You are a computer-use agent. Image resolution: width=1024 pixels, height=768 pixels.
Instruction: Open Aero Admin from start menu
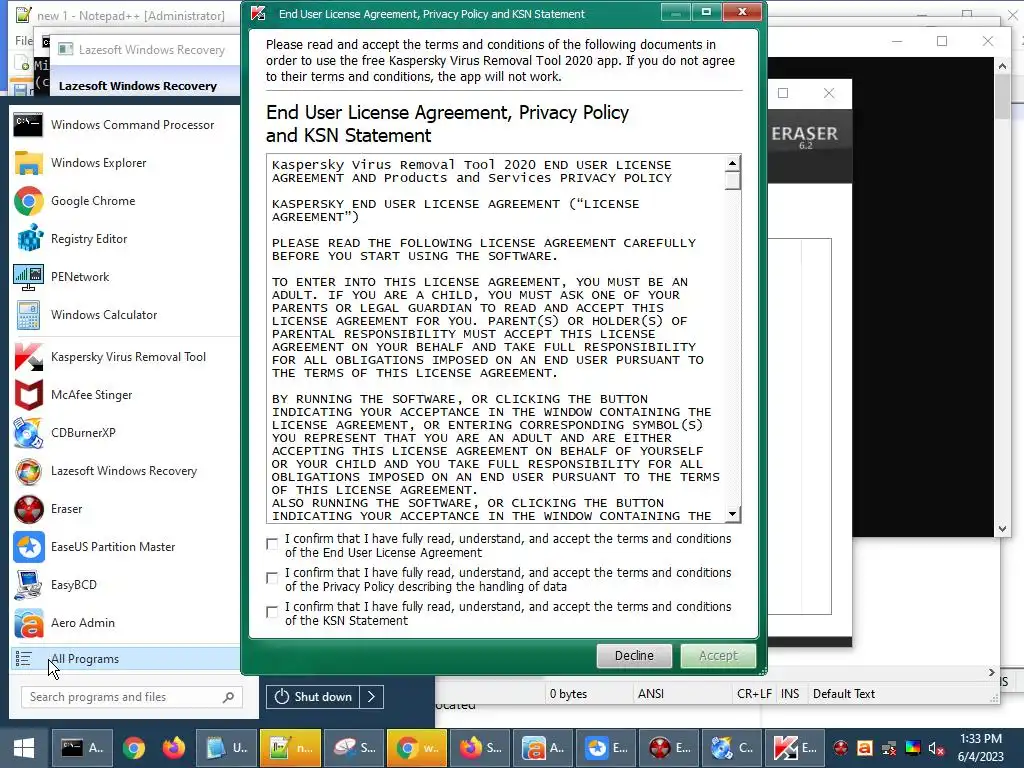point(125,622)
